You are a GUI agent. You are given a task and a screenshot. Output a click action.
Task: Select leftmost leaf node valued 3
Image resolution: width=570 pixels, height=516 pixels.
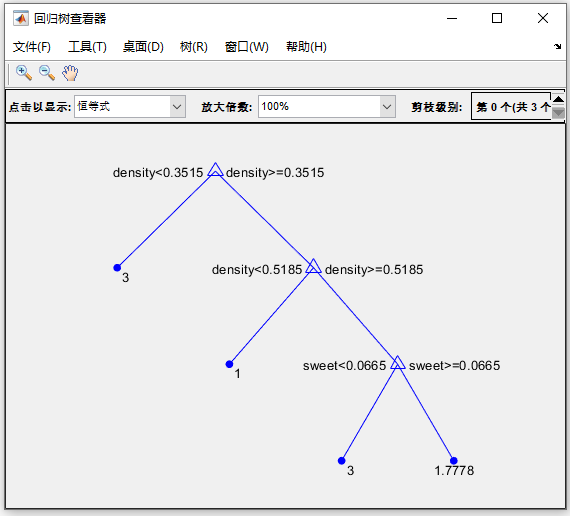click(117, 268)
